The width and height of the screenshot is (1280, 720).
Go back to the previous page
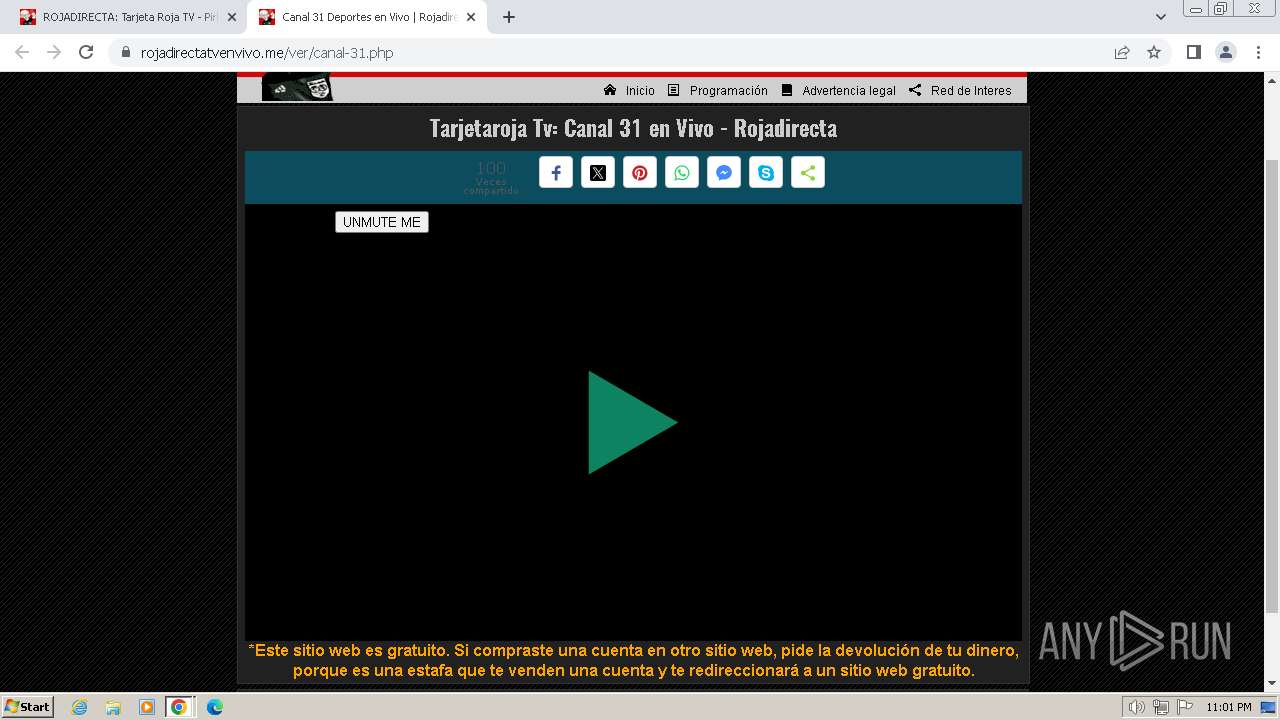[x=22, y=52]
